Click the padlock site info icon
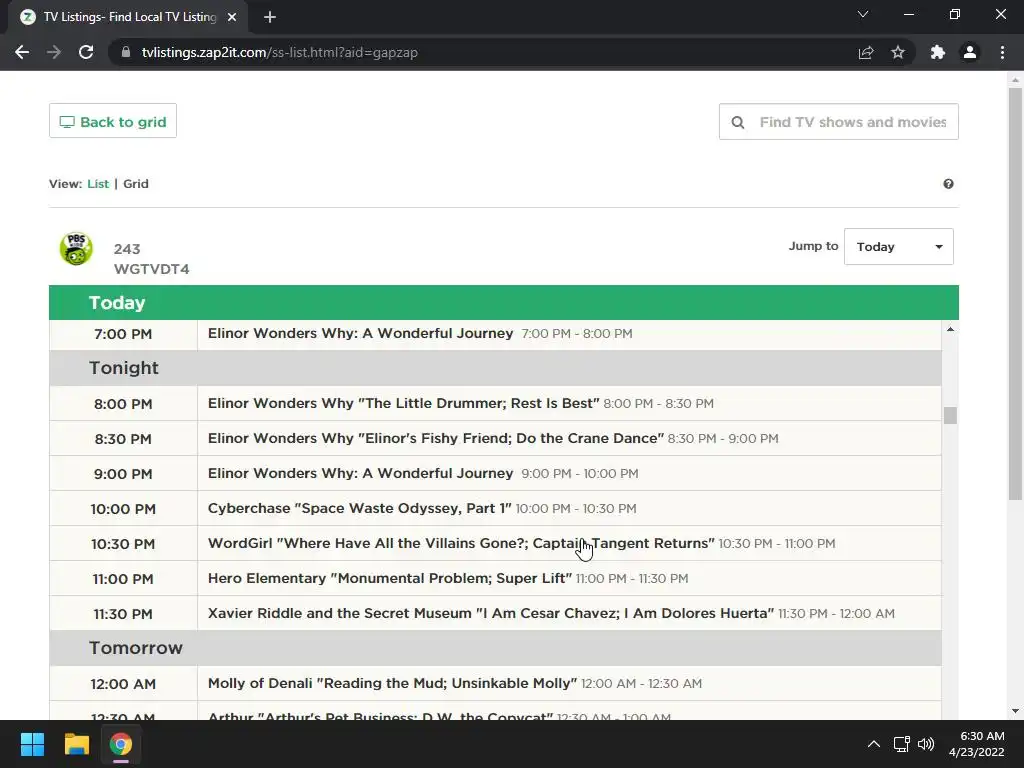1024x768 pixels. [x=126, y=52]
